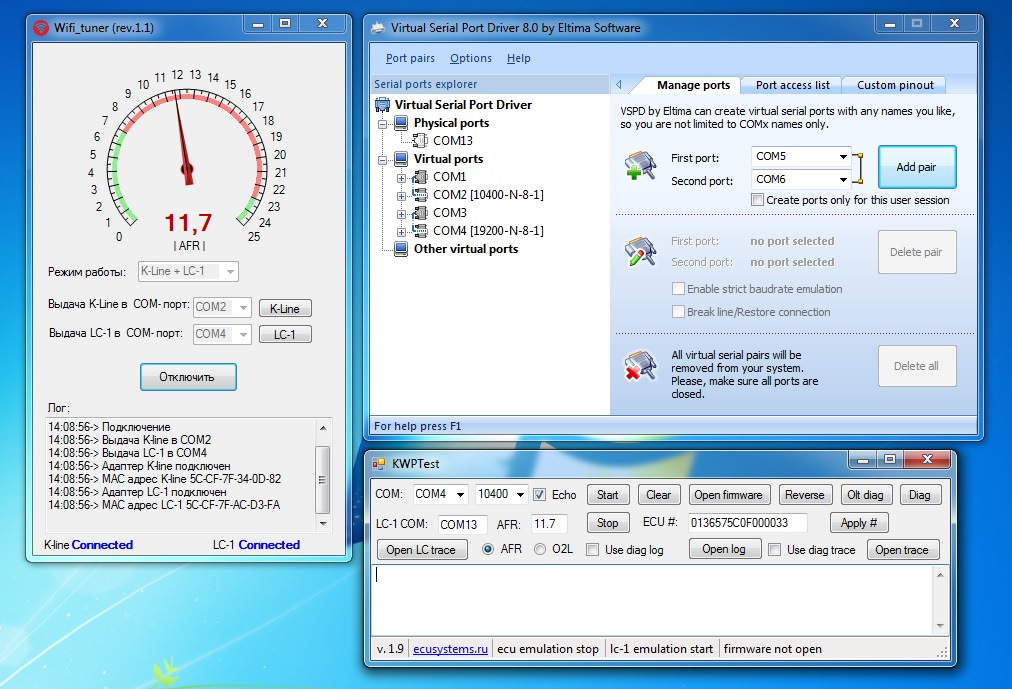Click the COM13 physical port icon

coord(420,141)
